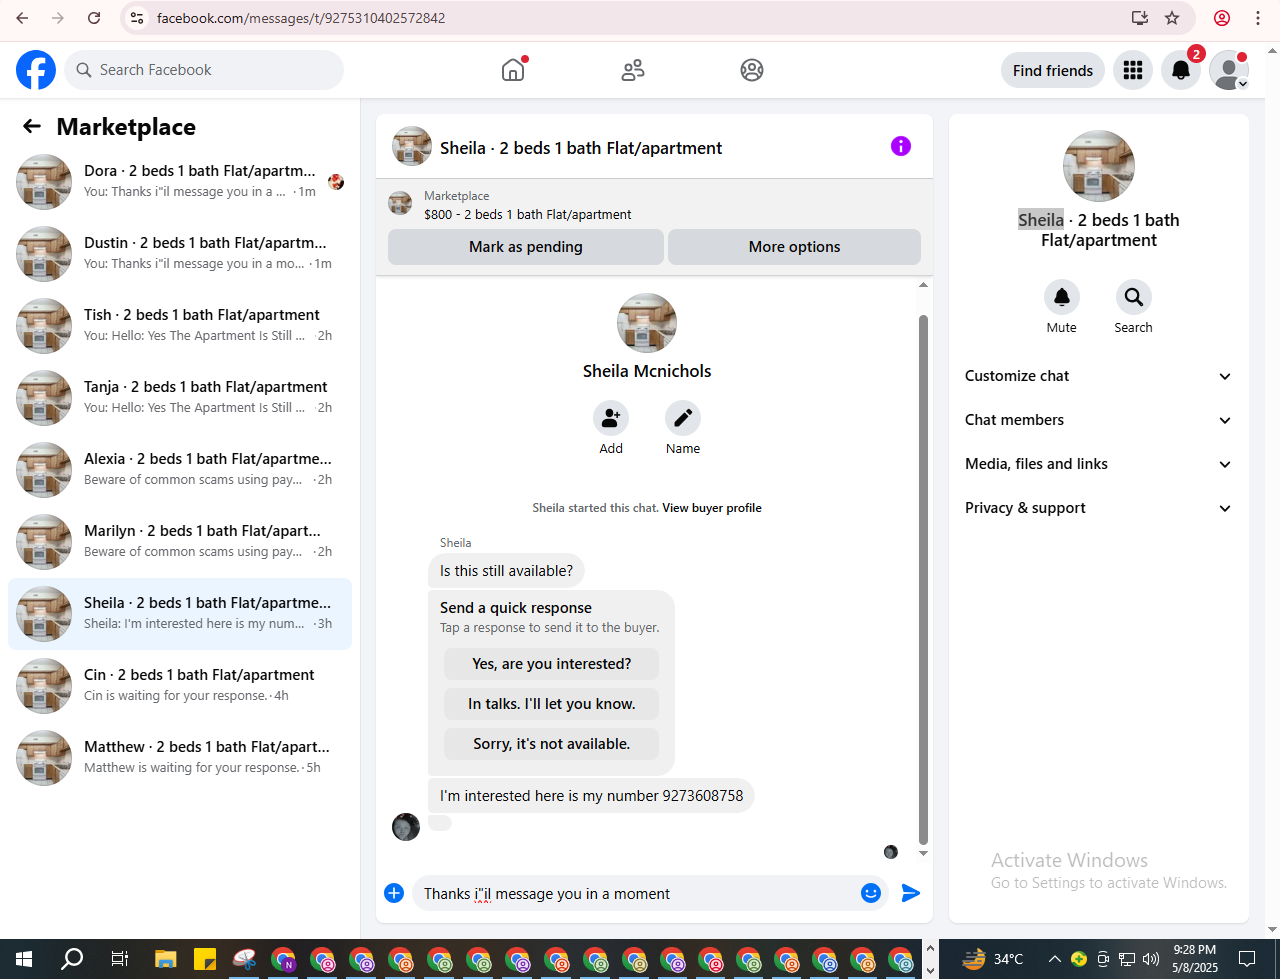
Task: Open File Explorer from the taskbar
Action: coord(165,959)
